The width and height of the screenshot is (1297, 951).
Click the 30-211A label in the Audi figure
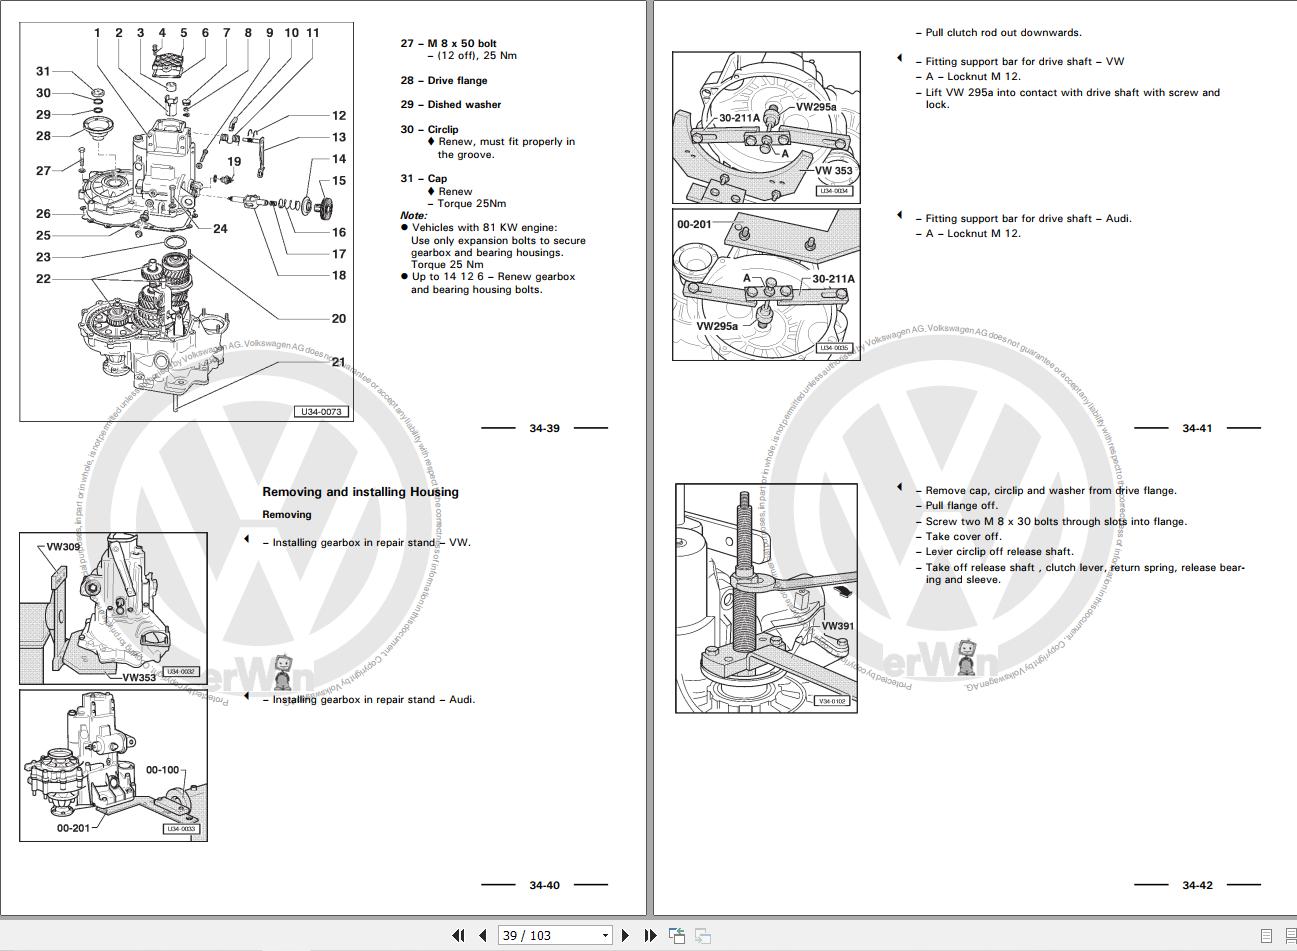[833, 279]
